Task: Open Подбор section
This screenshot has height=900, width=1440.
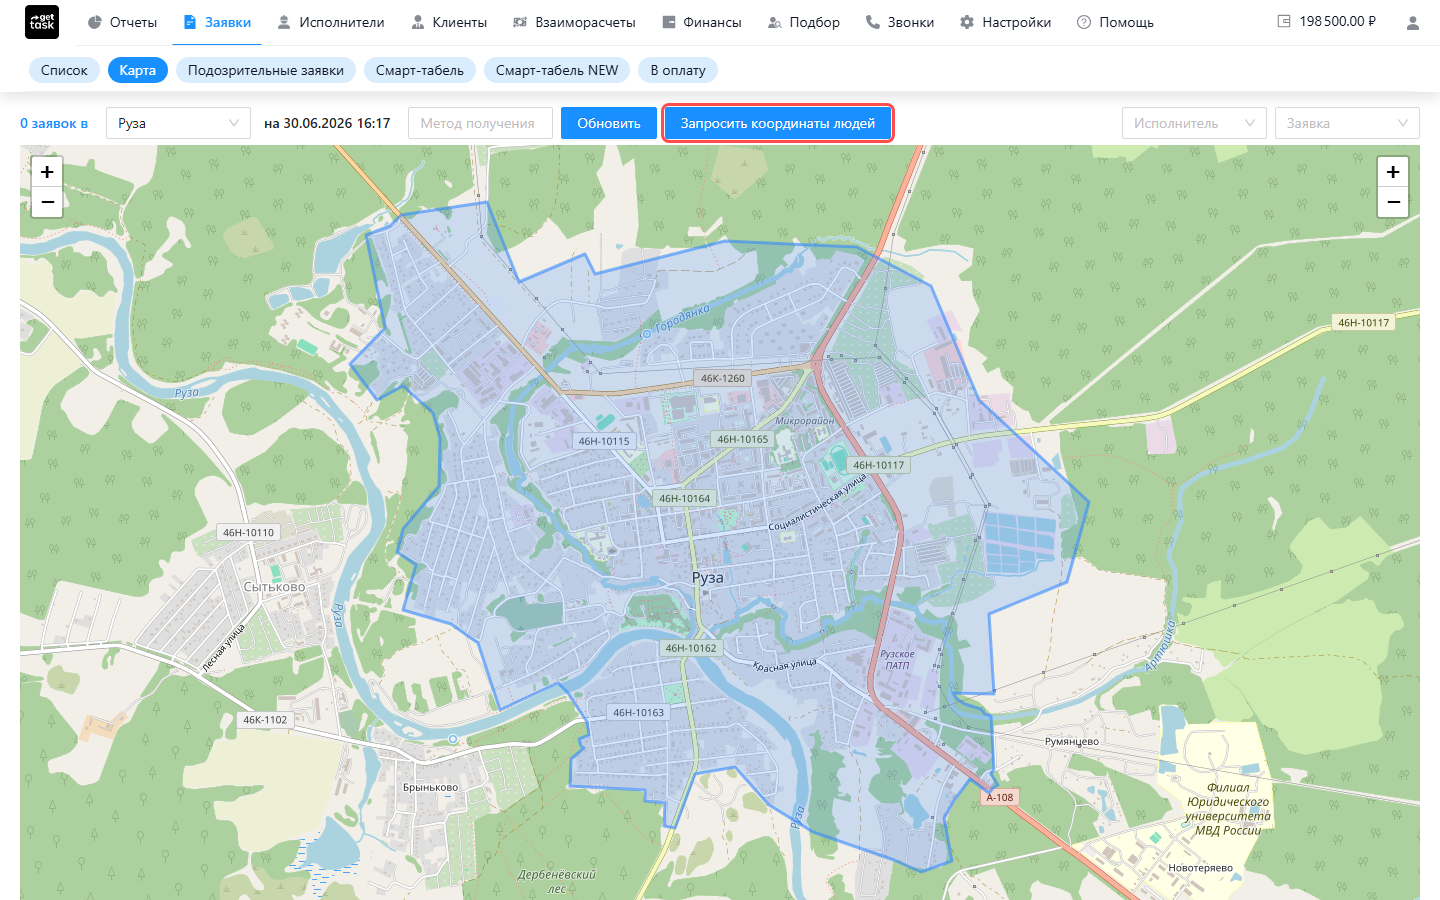Action: (x=804, y=22)
